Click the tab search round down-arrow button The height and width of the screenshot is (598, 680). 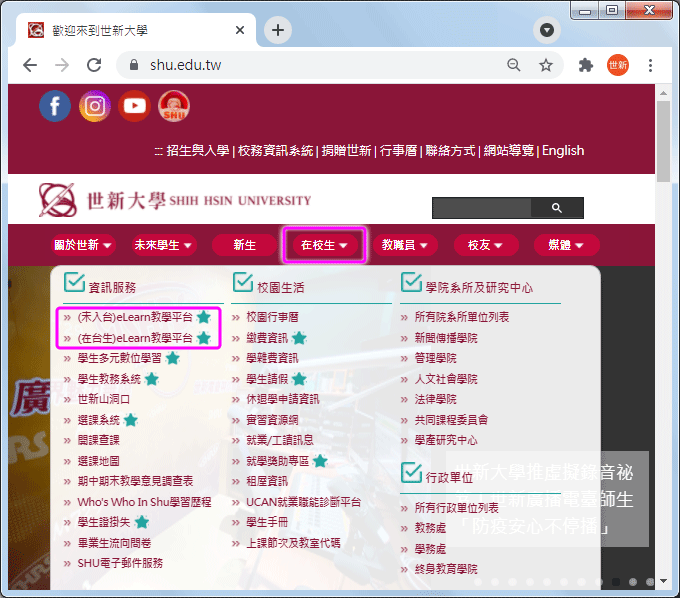(546, 30)
